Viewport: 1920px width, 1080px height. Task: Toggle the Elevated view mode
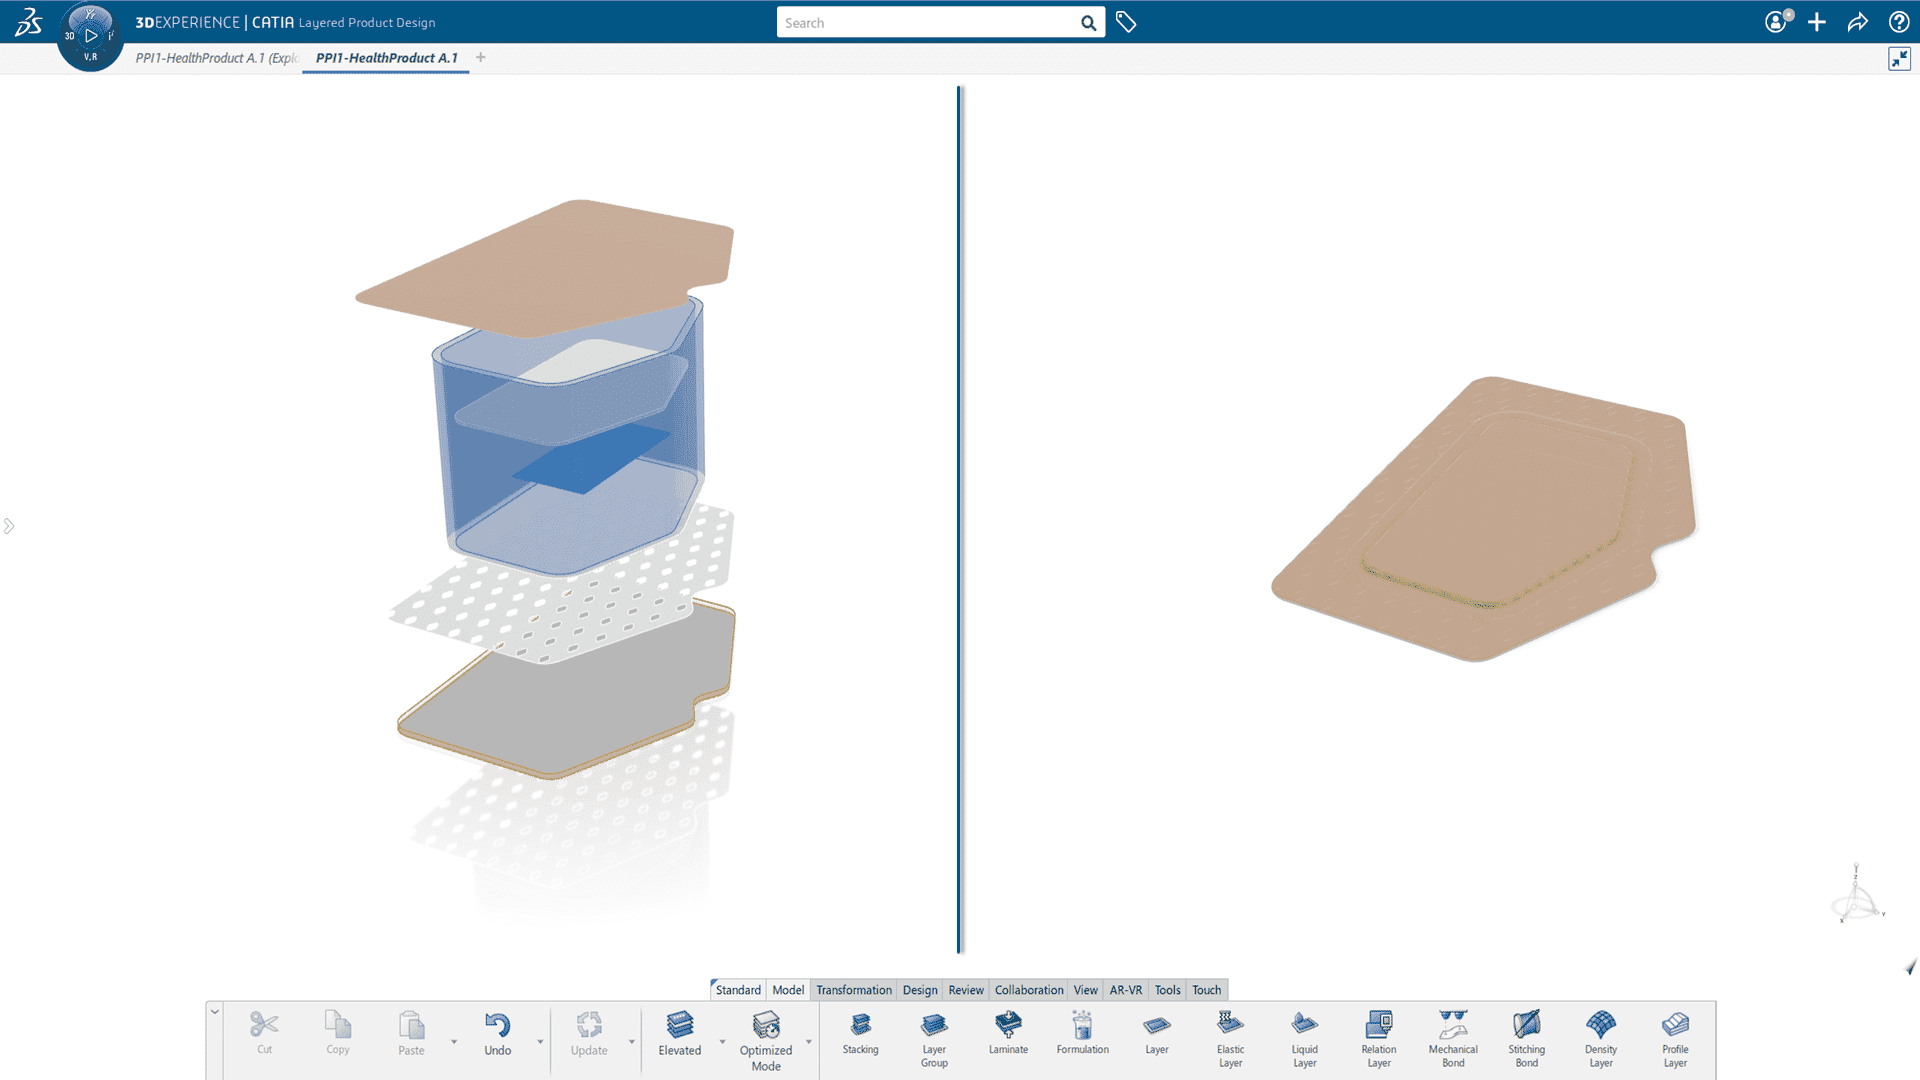(x=680, y=1034)
